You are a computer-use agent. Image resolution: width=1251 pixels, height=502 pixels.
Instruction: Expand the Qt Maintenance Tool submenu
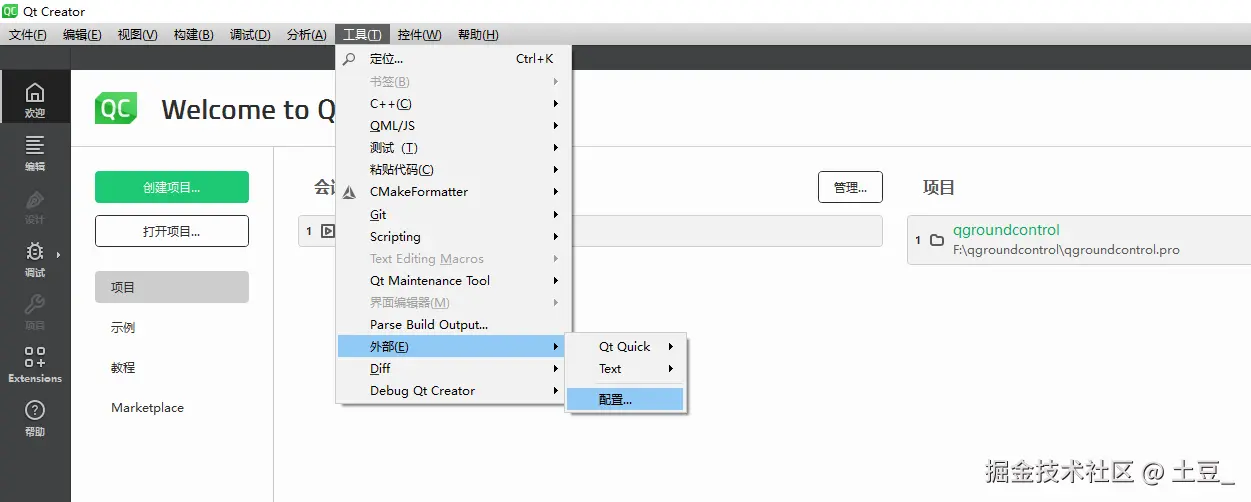point(454,281)
